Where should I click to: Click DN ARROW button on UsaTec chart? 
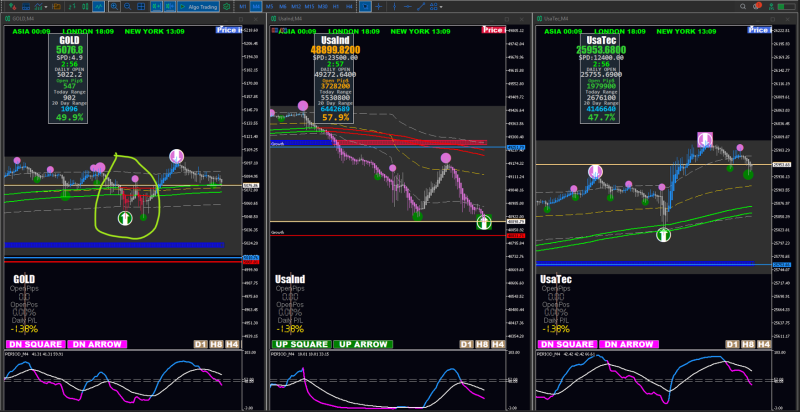point(629,344)
